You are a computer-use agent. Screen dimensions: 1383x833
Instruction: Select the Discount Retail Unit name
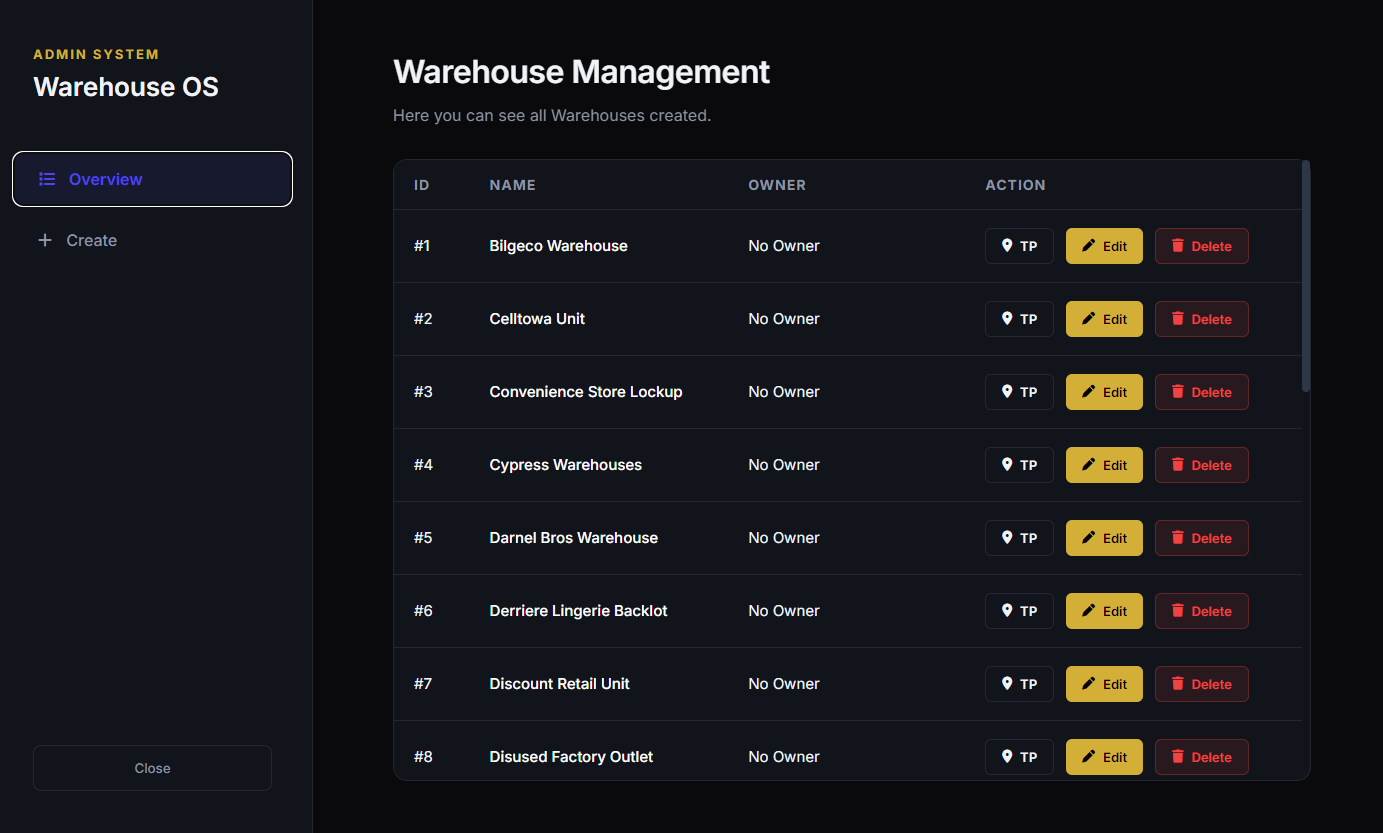[560, 684]
